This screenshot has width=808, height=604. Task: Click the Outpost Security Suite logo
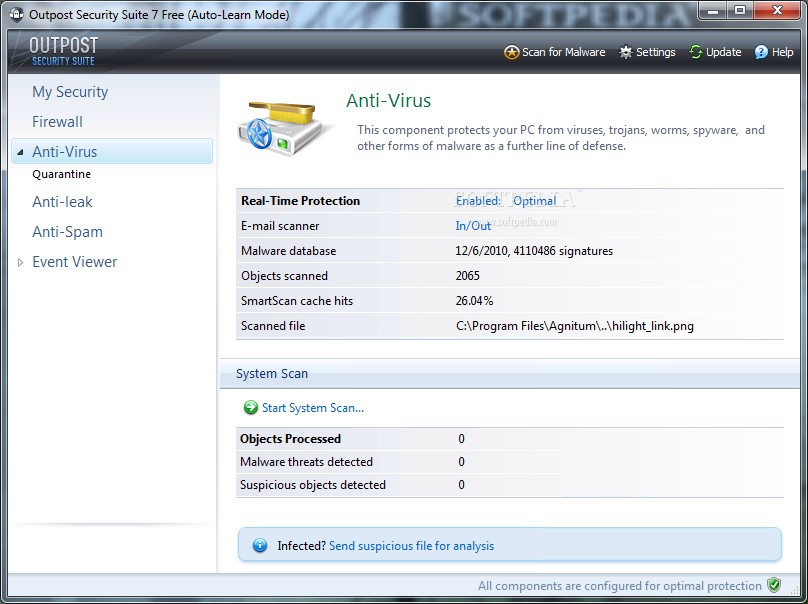63,52
